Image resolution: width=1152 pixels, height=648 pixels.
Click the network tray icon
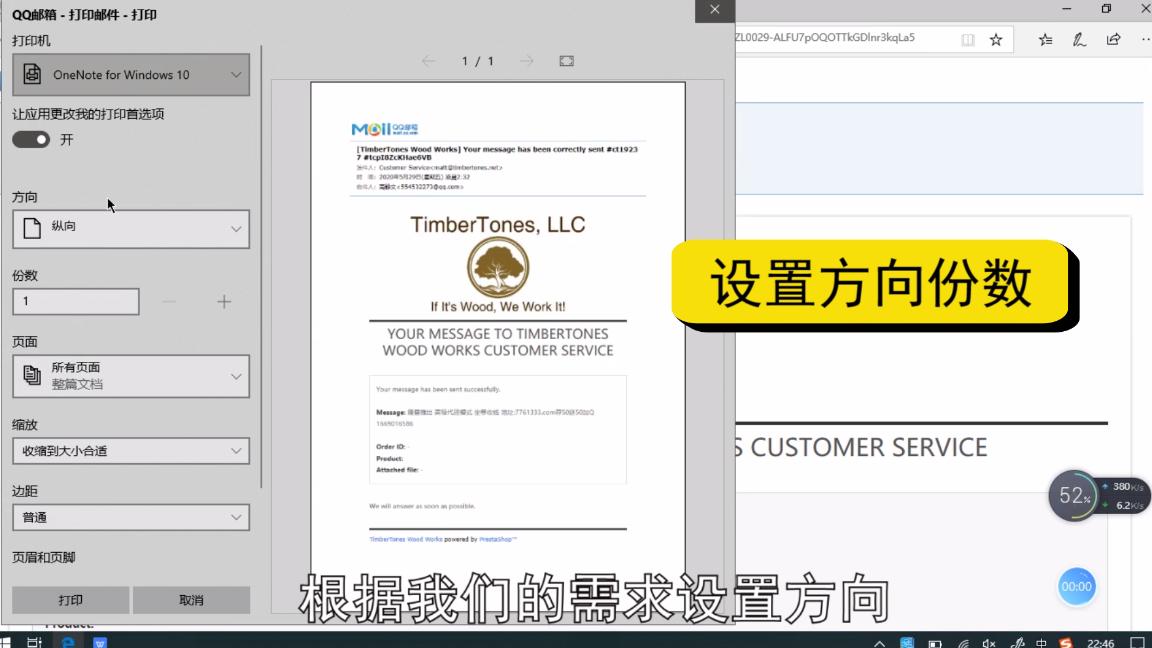pyautogui.click(x=963, y=643)
